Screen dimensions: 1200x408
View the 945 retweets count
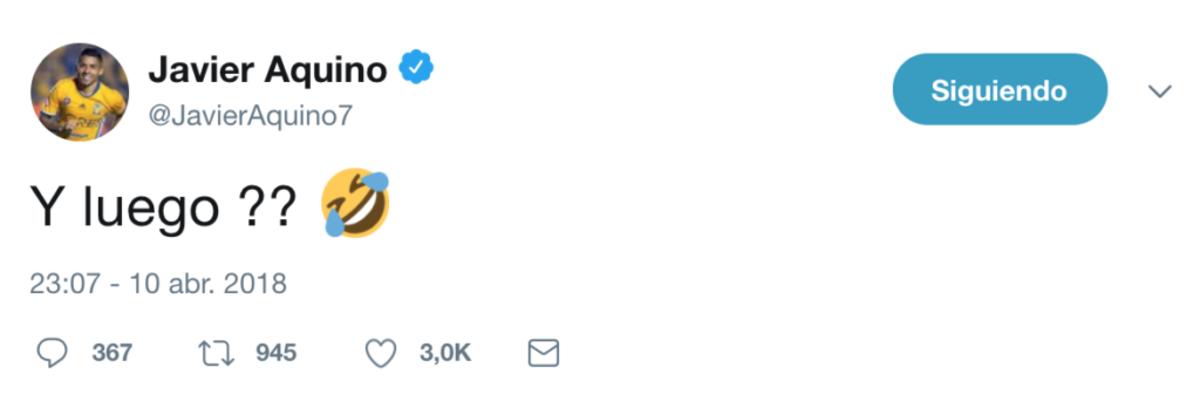pyautogui.click(x=276, y=353)
